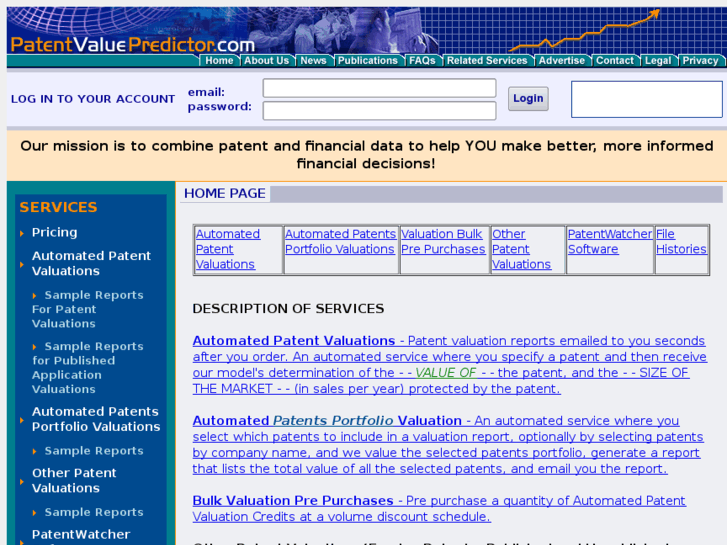727x545 pixels.
Task: Focus the email input field
Action: coord(379,88)
